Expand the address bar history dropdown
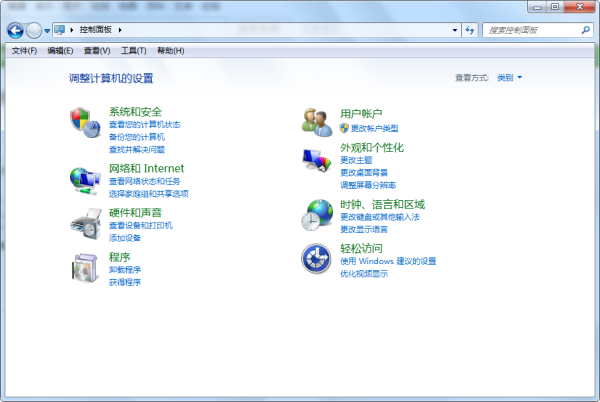The image size is (600, 402). pyautogui.click(x=455, y=30)
